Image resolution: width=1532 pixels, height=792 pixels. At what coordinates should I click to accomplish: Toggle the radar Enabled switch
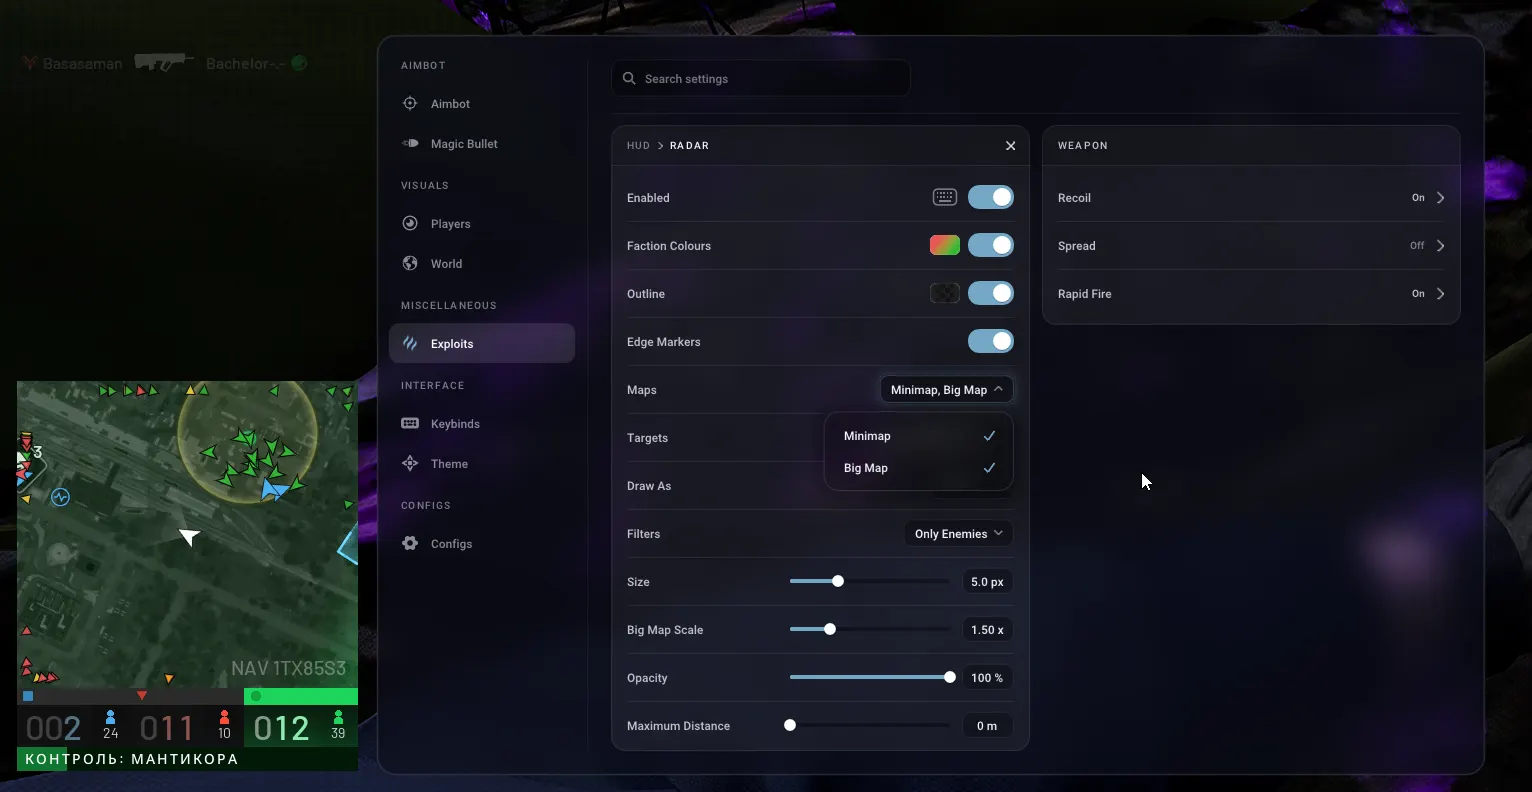(x=991, y=197)
